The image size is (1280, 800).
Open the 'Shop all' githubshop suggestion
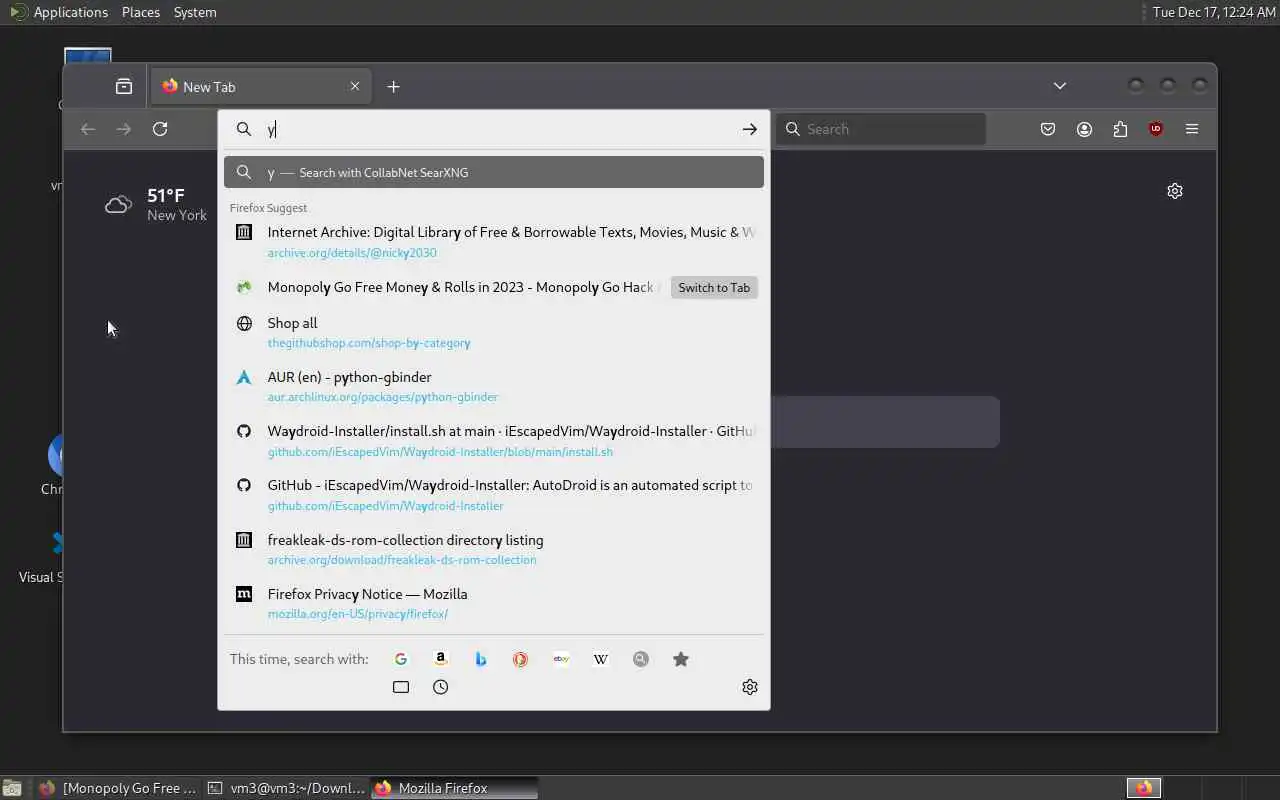[494, 333]
